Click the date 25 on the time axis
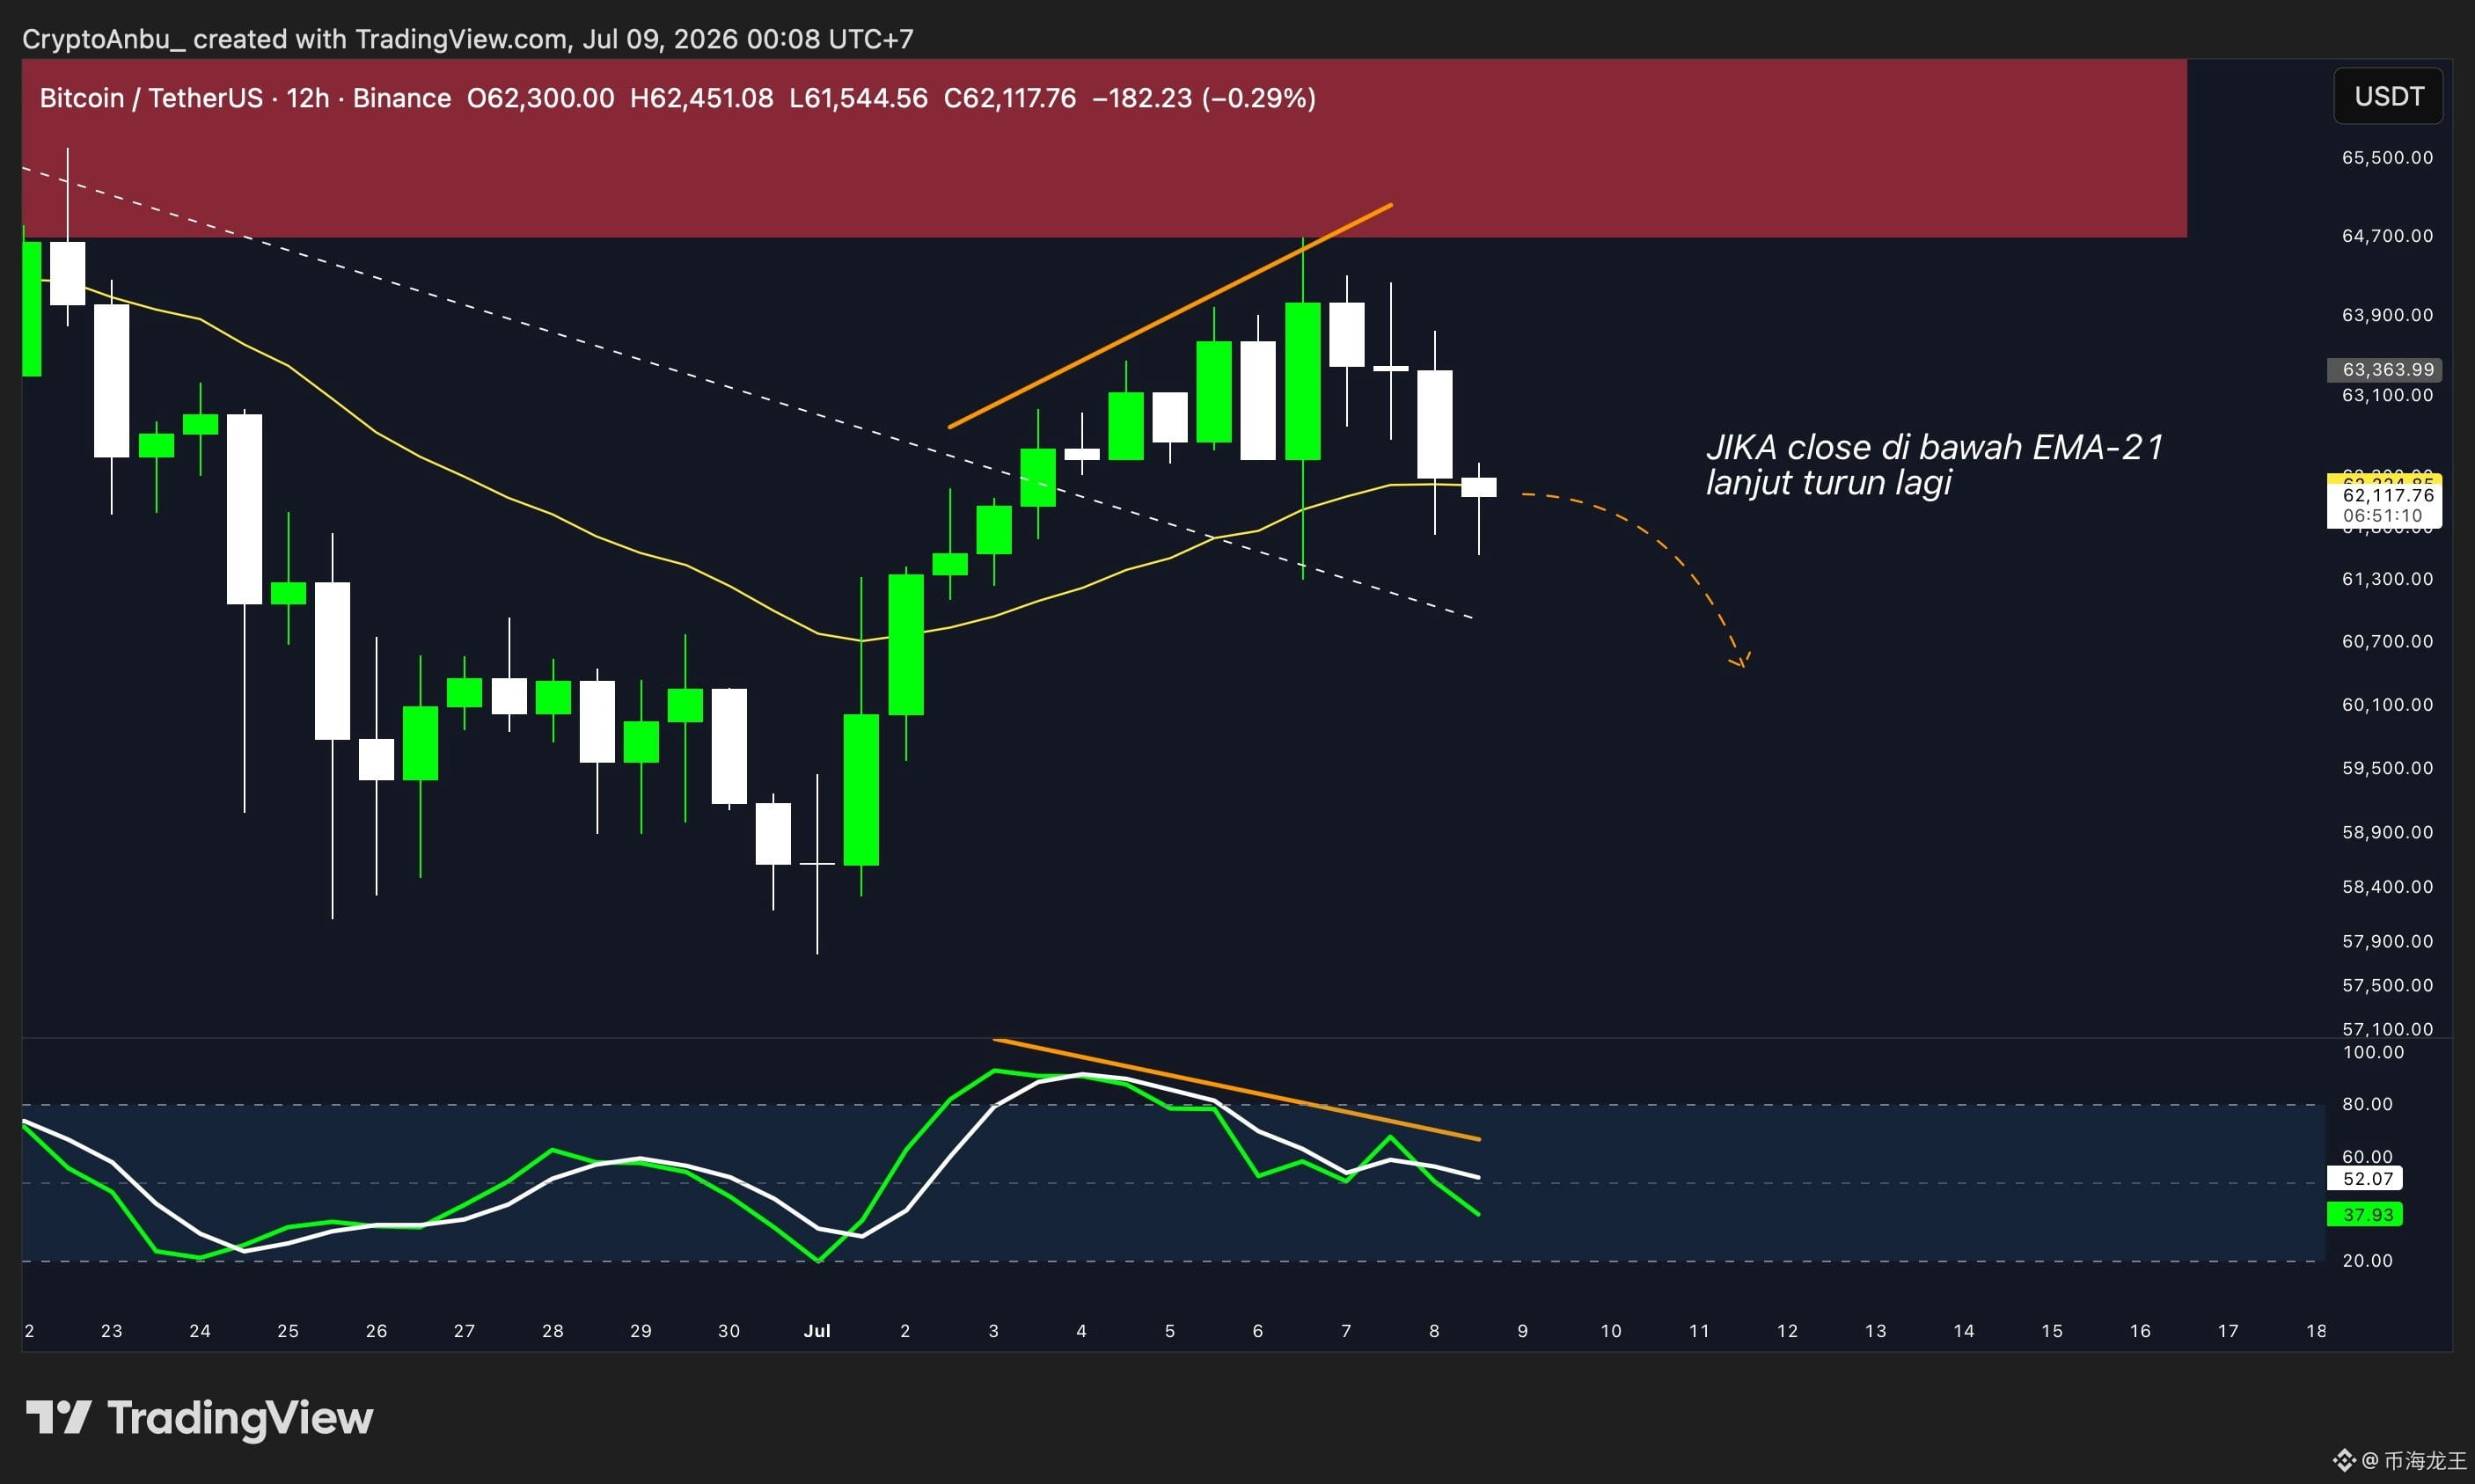The width and height of the screenshot is (2475, 1484). pyautogui.click(x=288, y=1331)
